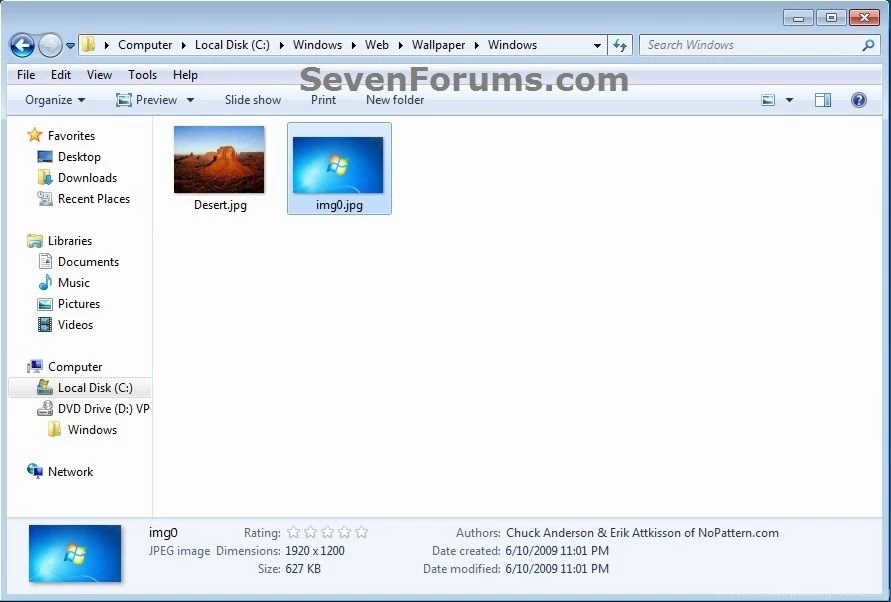Select Computer in navigation pane
Screen dimensions: 891x602
tap(74, 367)
